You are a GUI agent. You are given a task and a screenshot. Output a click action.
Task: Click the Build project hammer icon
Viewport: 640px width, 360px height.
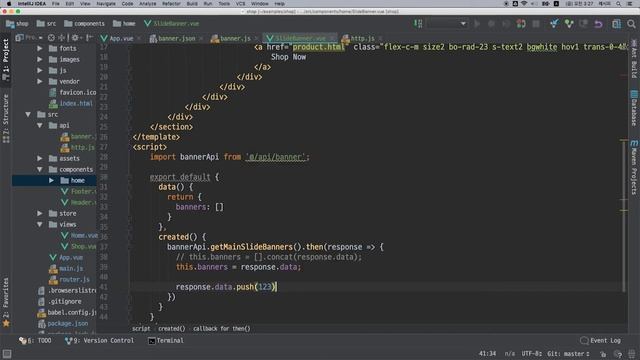click(x=418, y=24)
